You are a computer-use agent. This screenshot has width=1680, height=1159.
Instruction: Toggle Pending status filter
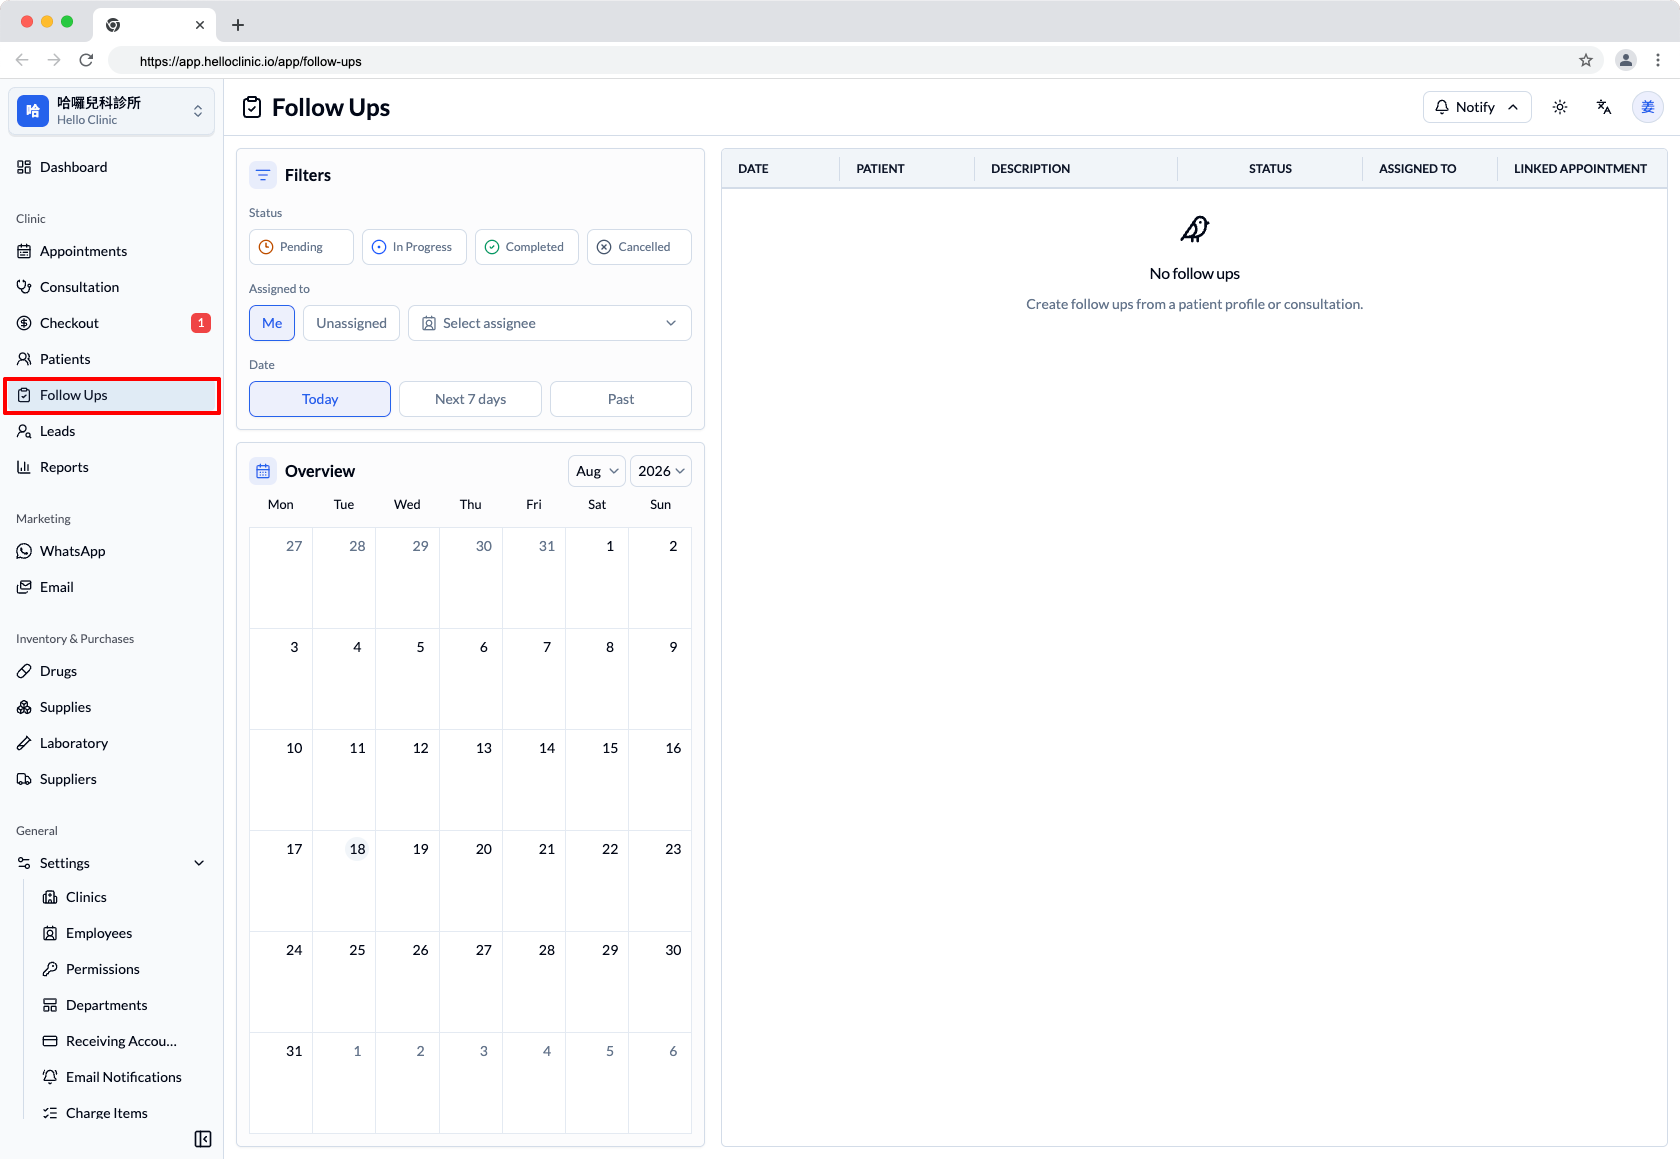[301, 247]
